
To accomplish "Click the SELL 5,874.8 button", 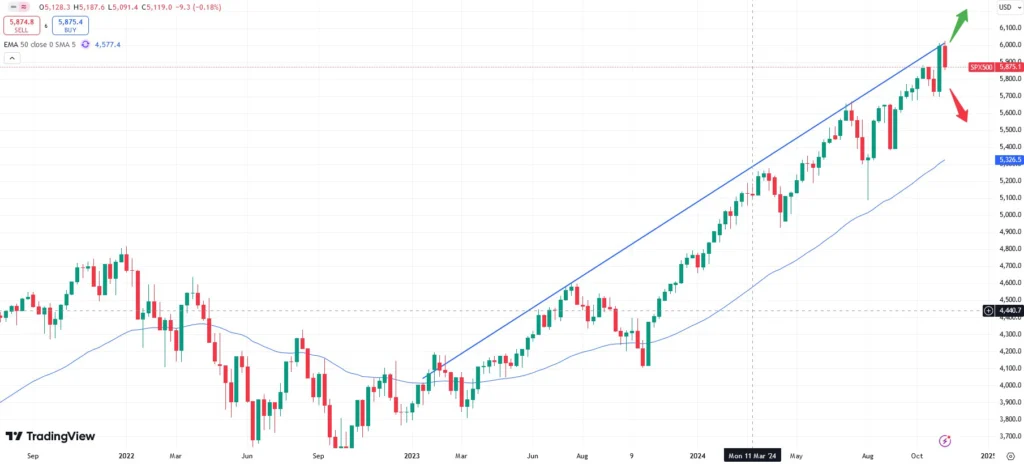I will (x=22, y=26).
